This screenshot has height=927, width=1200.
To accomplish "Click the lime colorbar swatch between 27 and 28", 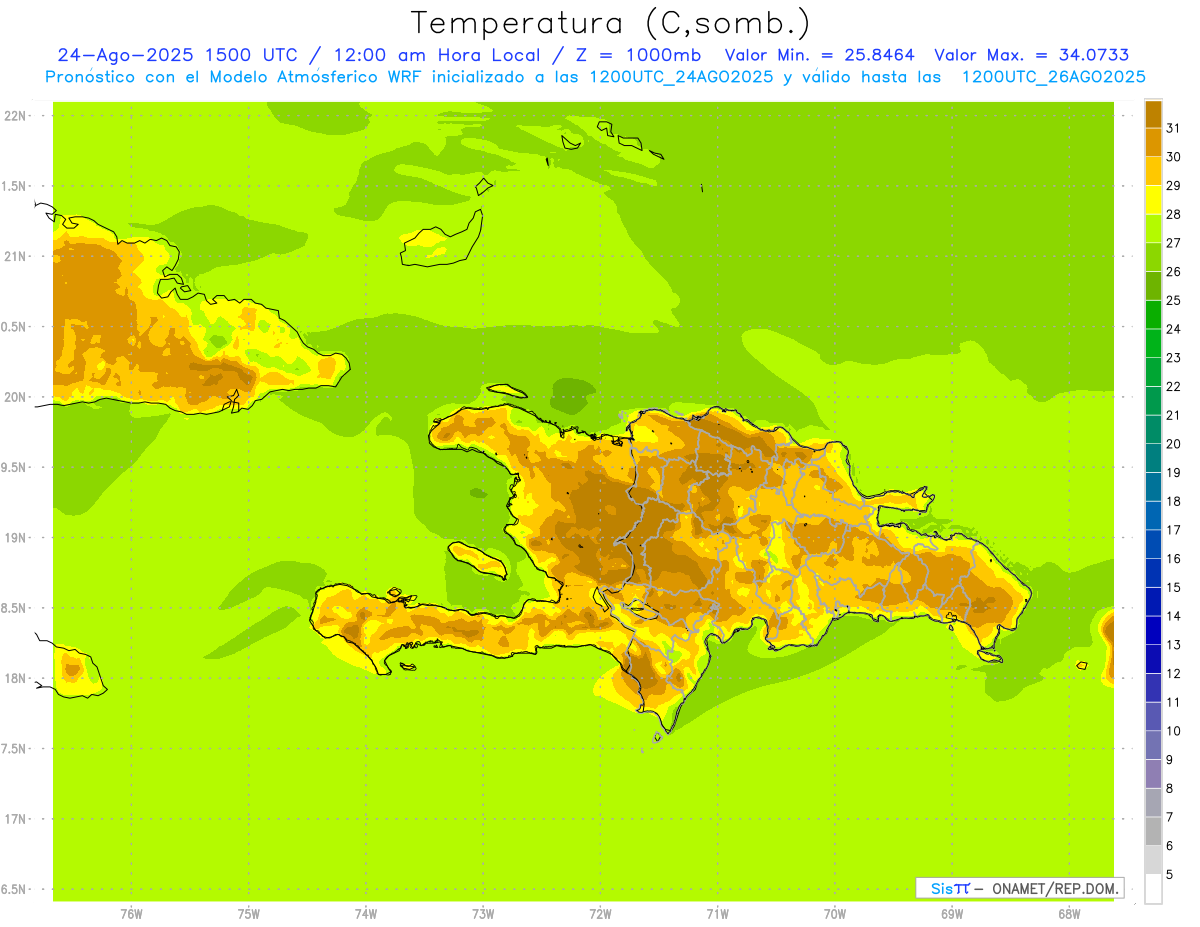I will coord(1153,228).
